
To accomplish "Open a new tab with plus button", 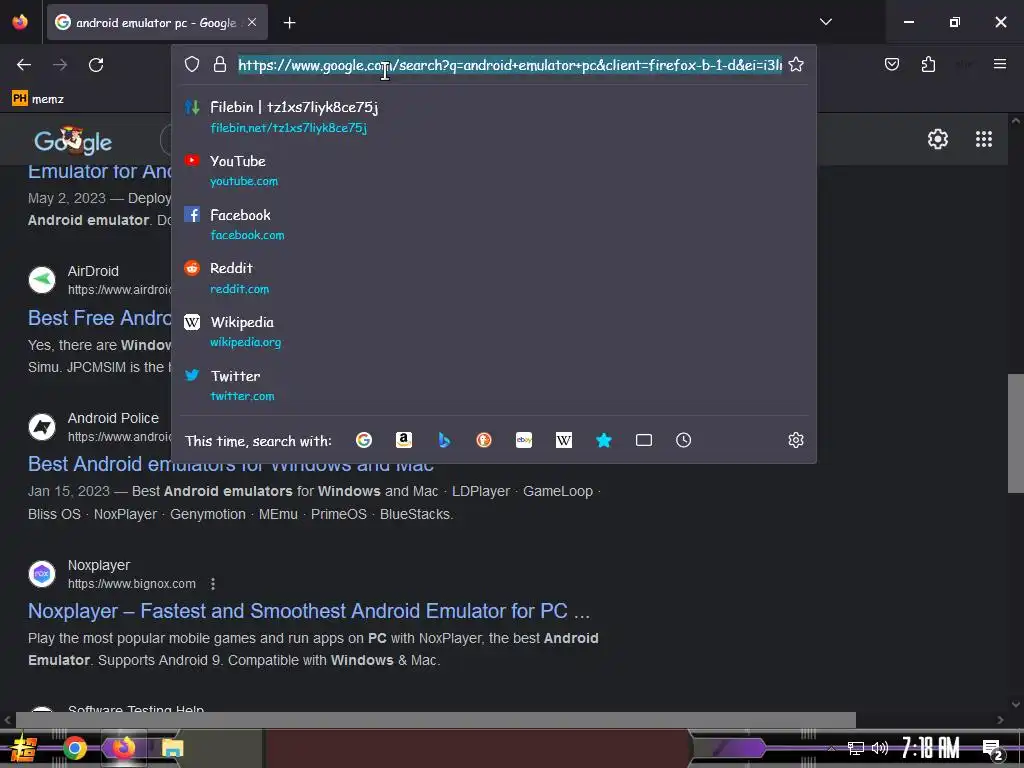I will 289,23.
